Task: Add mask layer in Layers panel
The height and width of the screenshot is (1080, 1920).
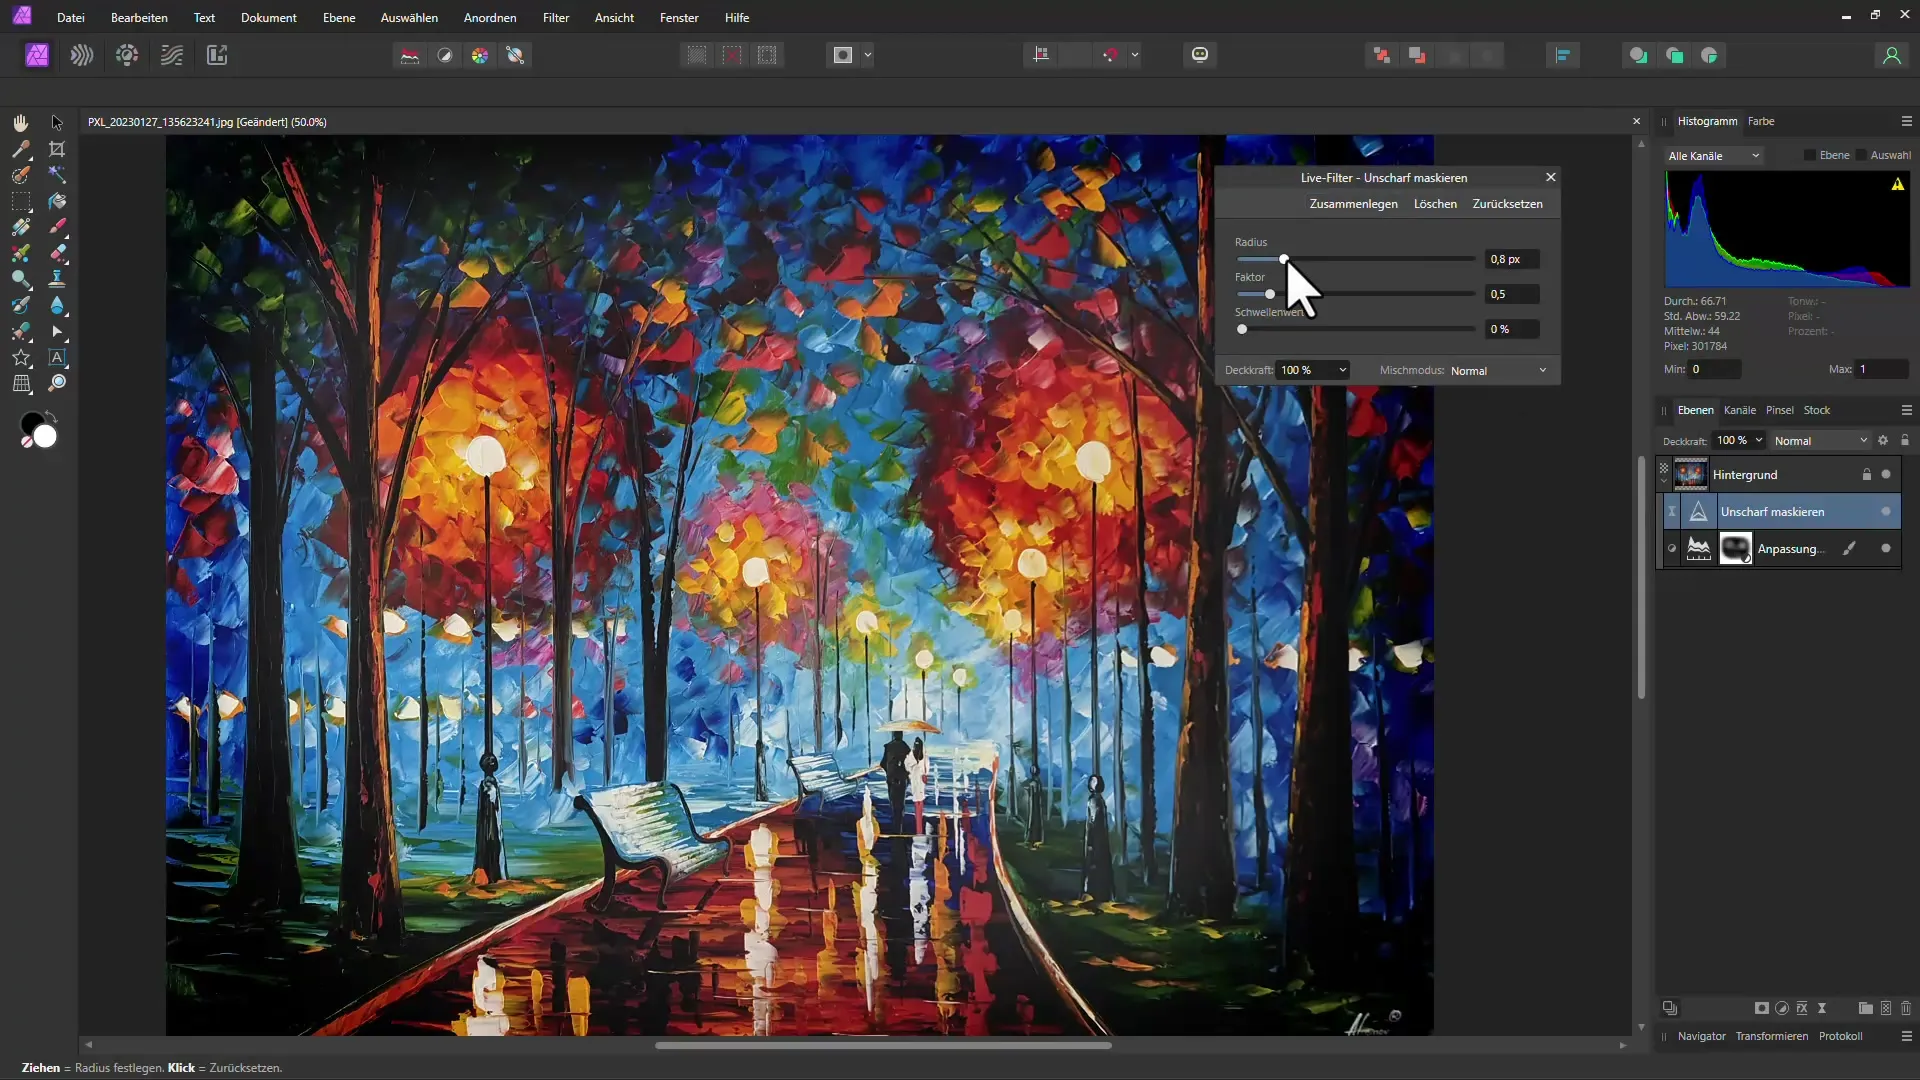Action: pyautogui.click(x=1762, y=1008)
